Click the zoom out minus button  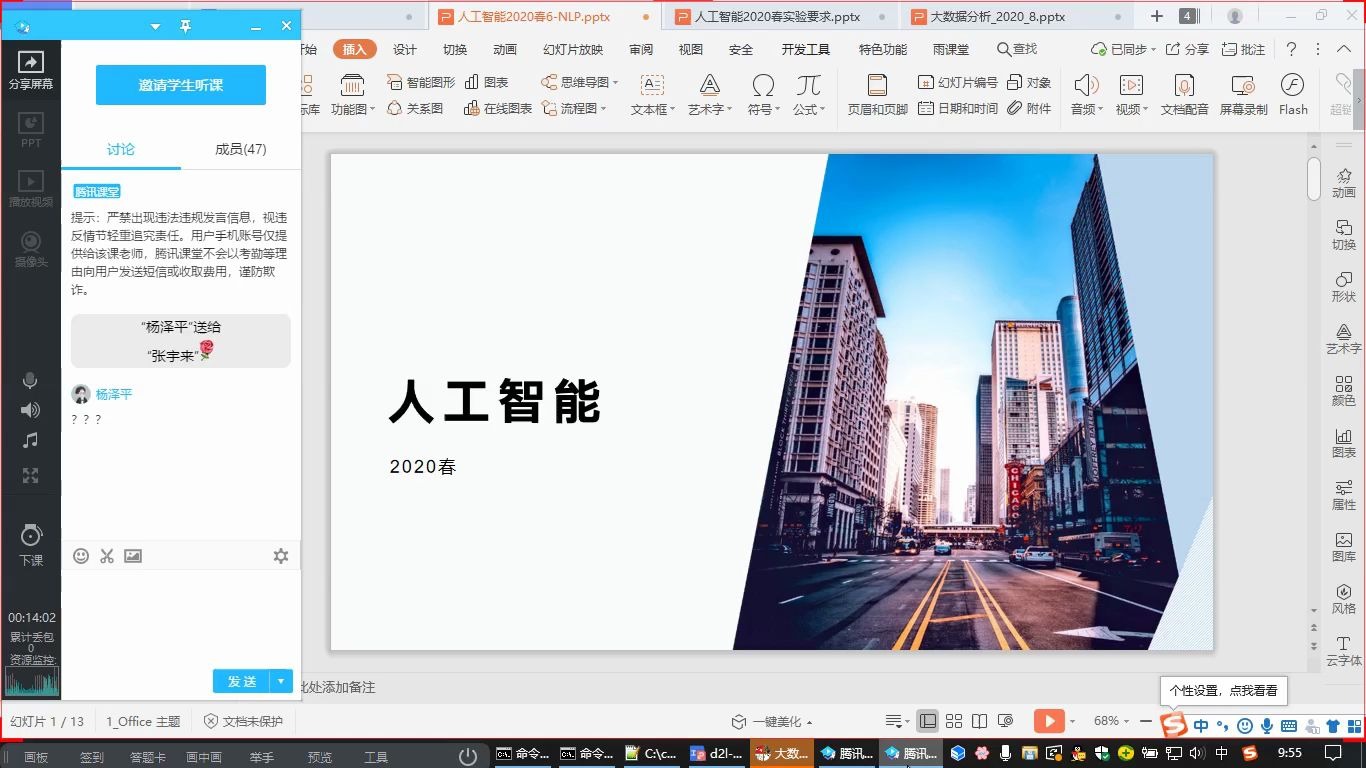point(1146,721)
